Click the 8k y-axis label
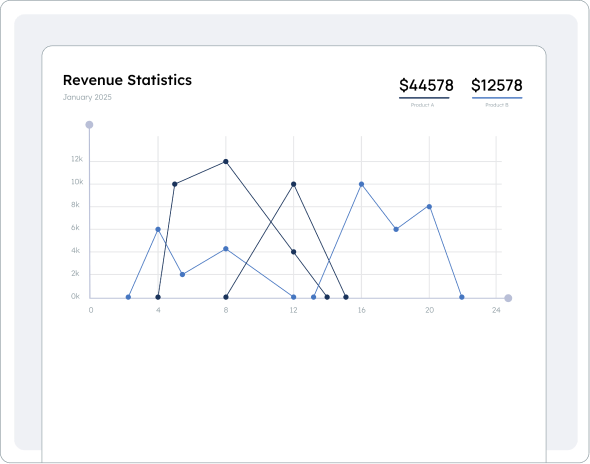This screenshot has height=464, width=590. tap(75, 205)
